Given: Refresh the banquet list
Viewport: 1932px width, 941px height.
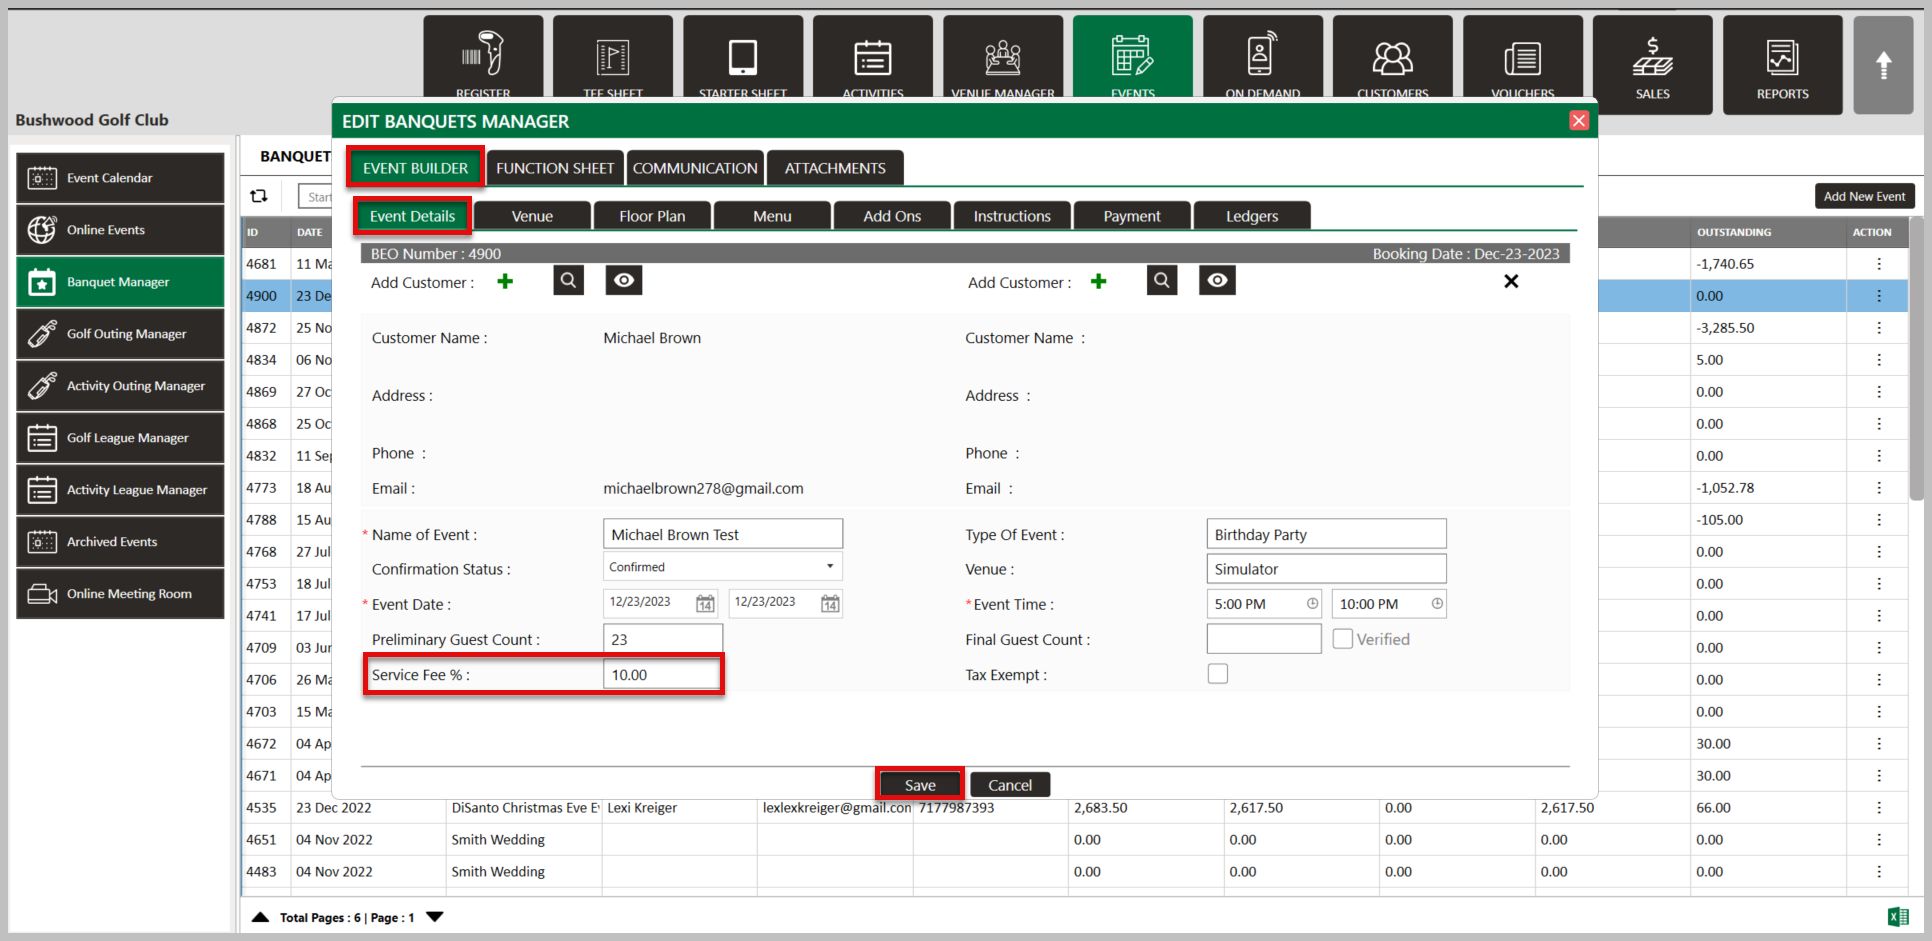Looking at the screenshot, I should pyautogui.click(x=259, y=196).
